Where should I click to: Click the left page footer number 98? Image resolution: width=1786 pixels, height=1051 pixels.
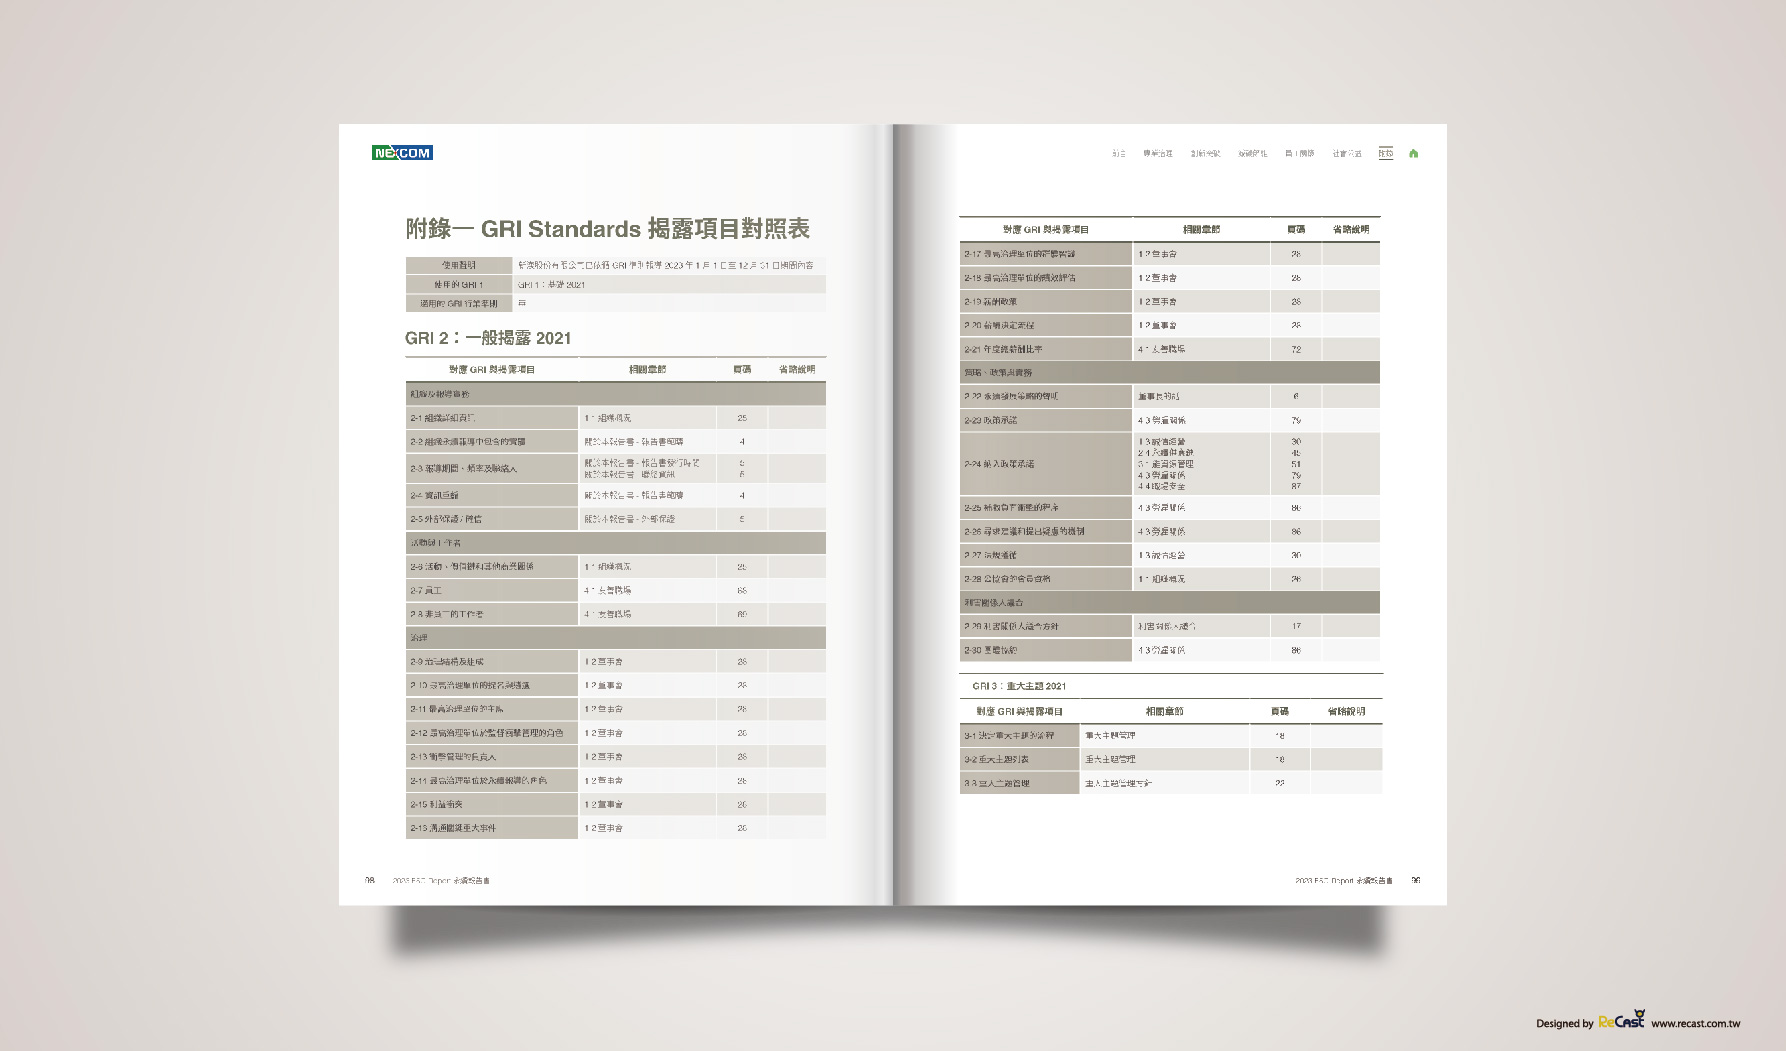click(x=369, y=880)
